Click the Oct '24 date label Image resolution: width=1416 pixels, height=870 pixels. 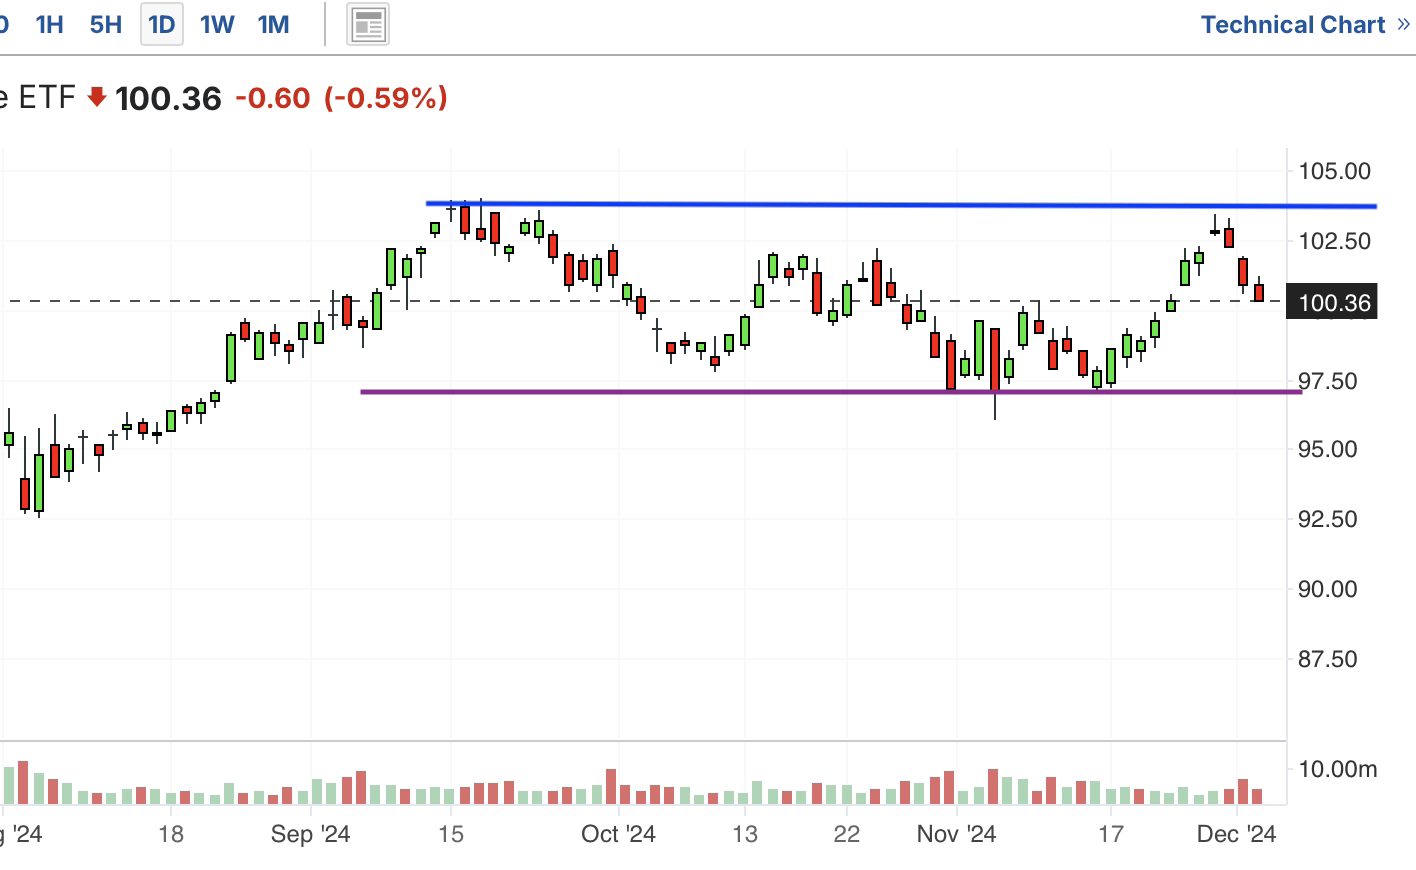tap(618, 834)
